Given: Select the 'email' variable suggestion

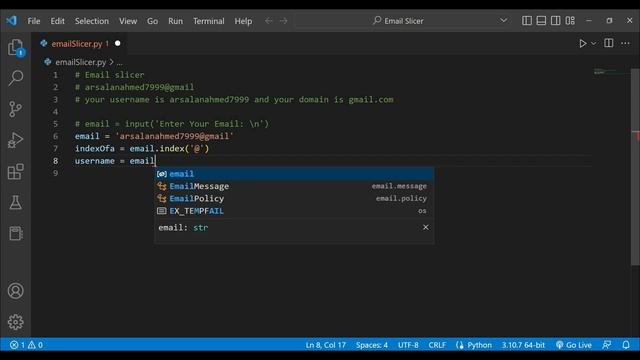Looking at the screenshot, I should coord(294,174).
